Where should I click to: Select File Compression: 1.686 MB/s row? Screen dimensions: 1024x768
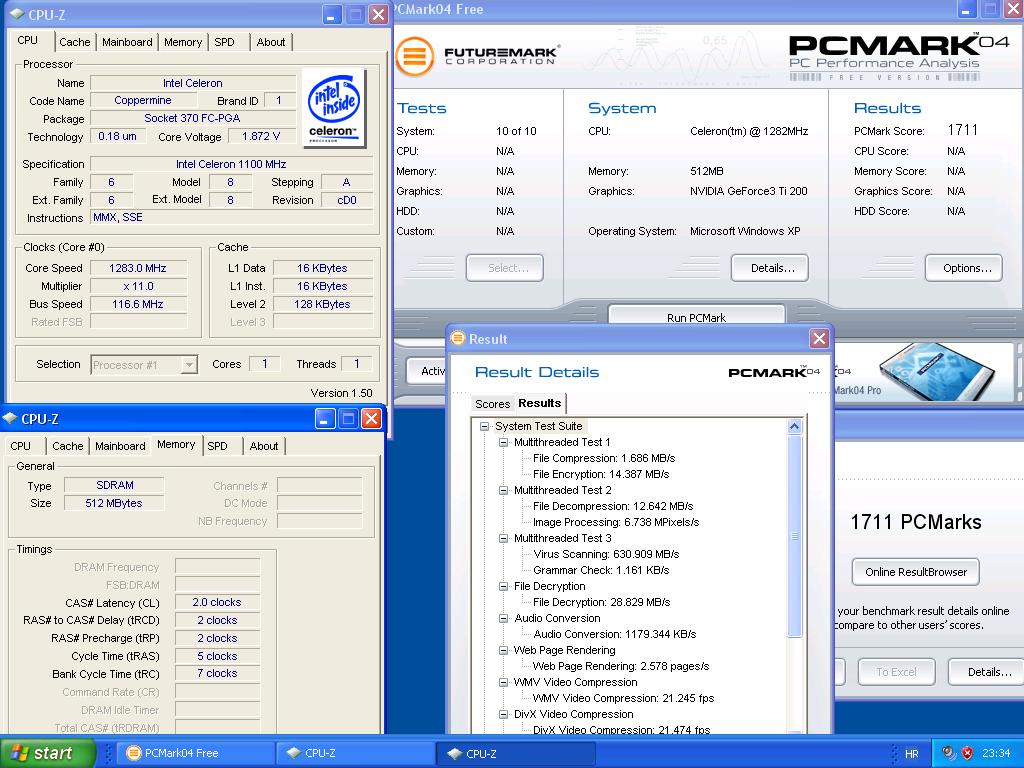pyautogui.click(x=603, y=458)
